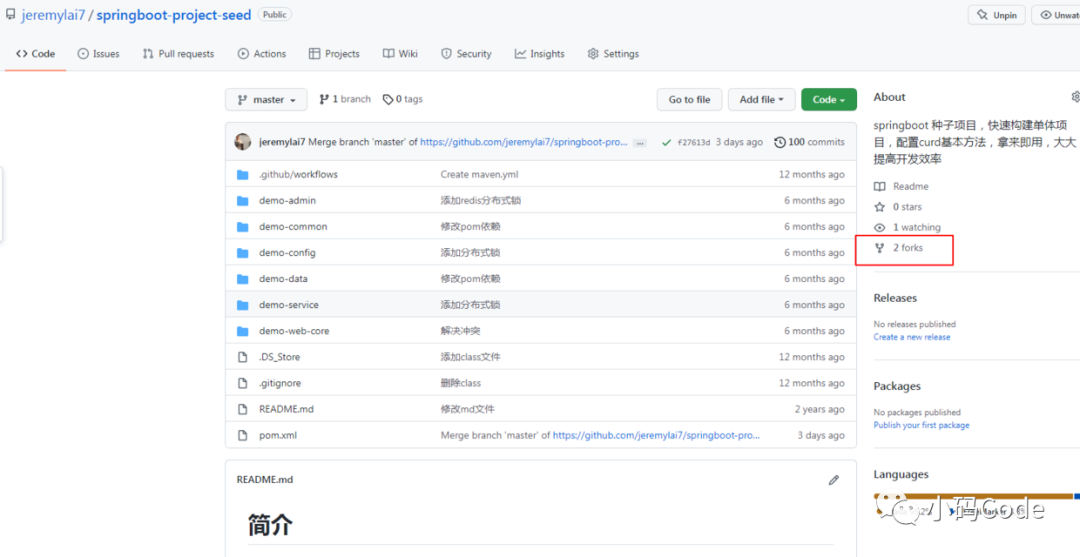The height and width of the screenshot is (557, 1080).
Task: Open the 0 stars link
Action: (x=898, y=207)
